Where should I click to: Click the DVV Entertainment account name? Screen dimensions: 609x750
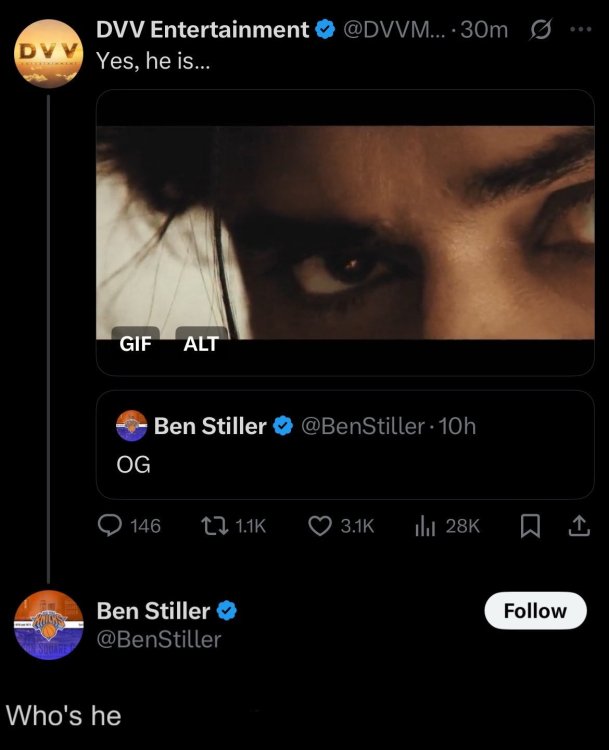click(x=202, y=30)
